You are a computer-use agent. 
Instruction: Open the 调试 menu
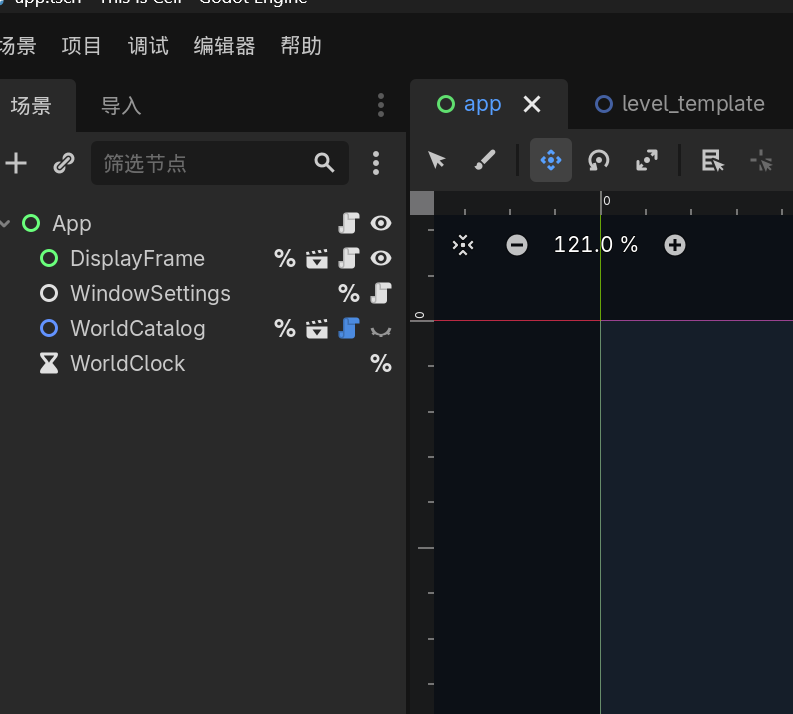[148, 46]
